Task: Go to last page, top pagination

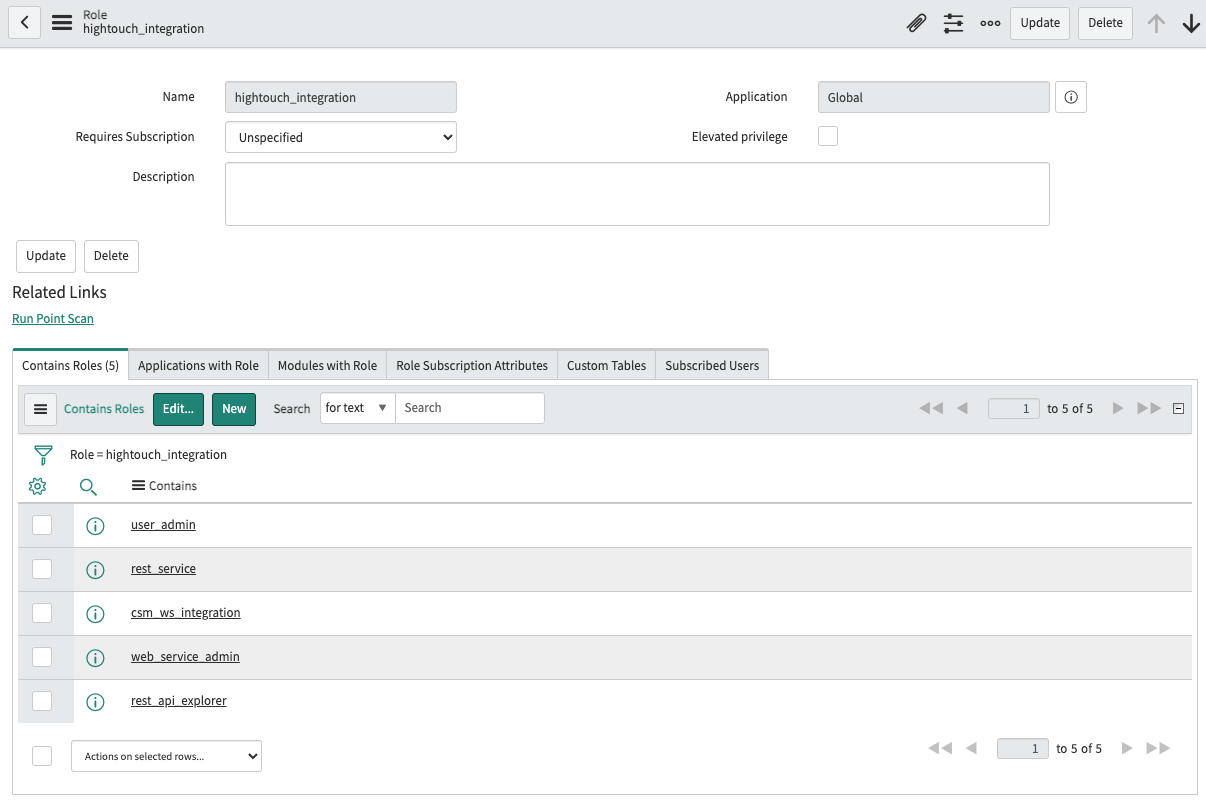Action: point(1149,408)
